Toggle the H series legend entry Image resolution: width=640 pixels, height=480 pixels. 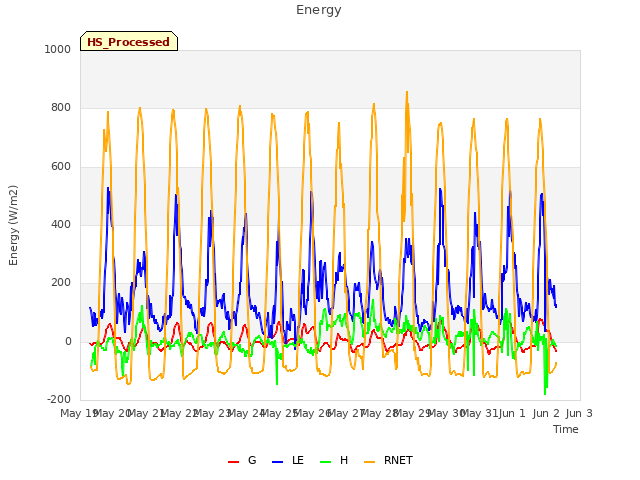(334, 460)
